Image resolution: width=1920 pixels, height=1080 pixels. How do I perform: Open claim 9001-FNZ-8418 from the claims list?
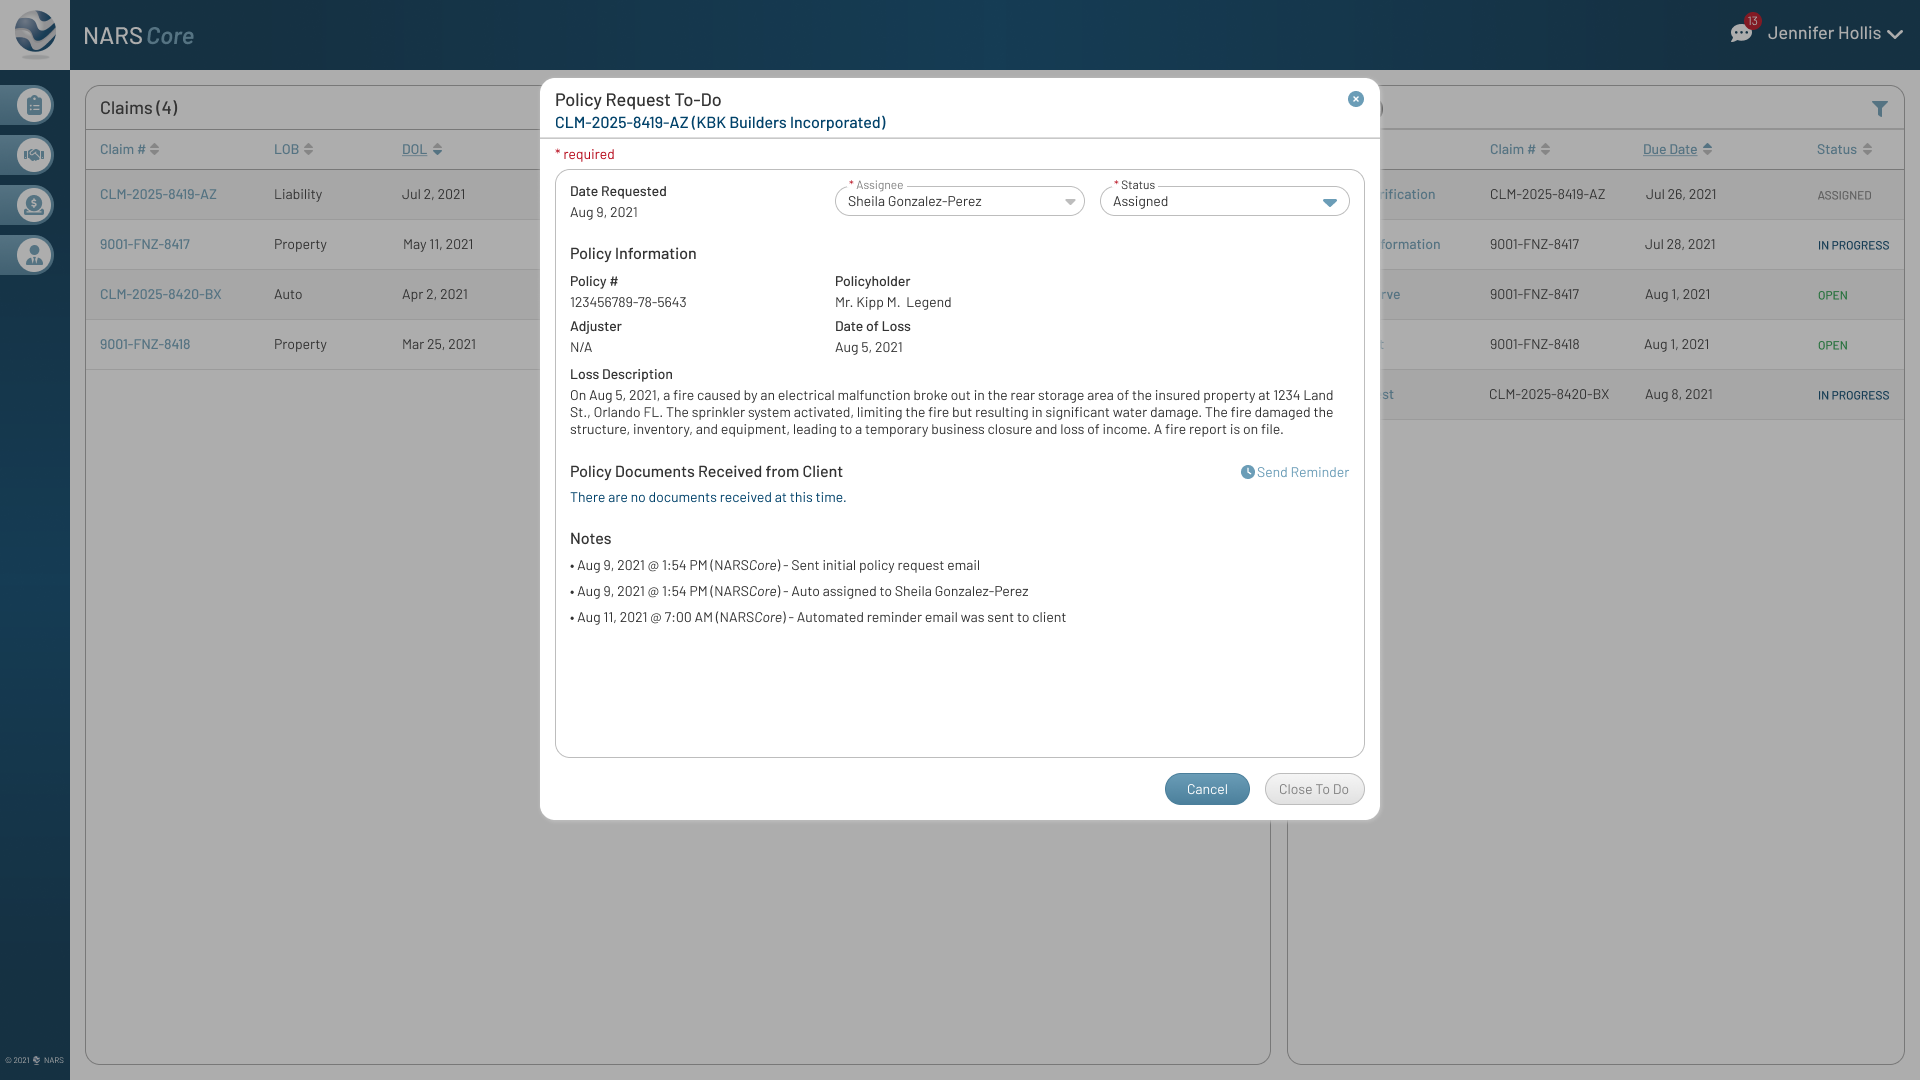coord(145,344)
